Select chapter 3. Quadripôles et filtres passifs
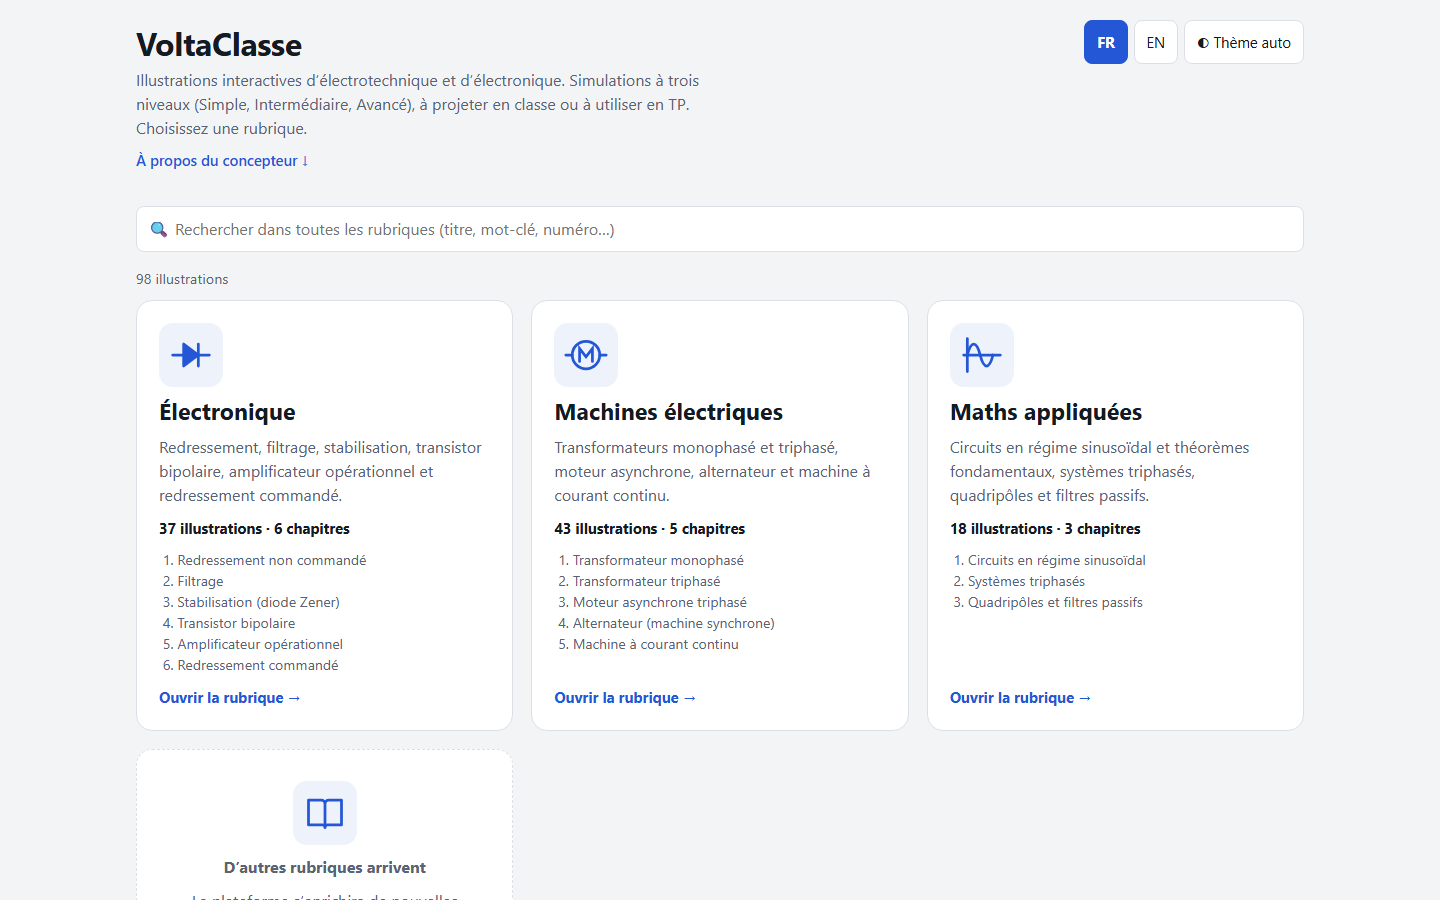Viewport: 1440px width, 900px height. (1048, 602)
